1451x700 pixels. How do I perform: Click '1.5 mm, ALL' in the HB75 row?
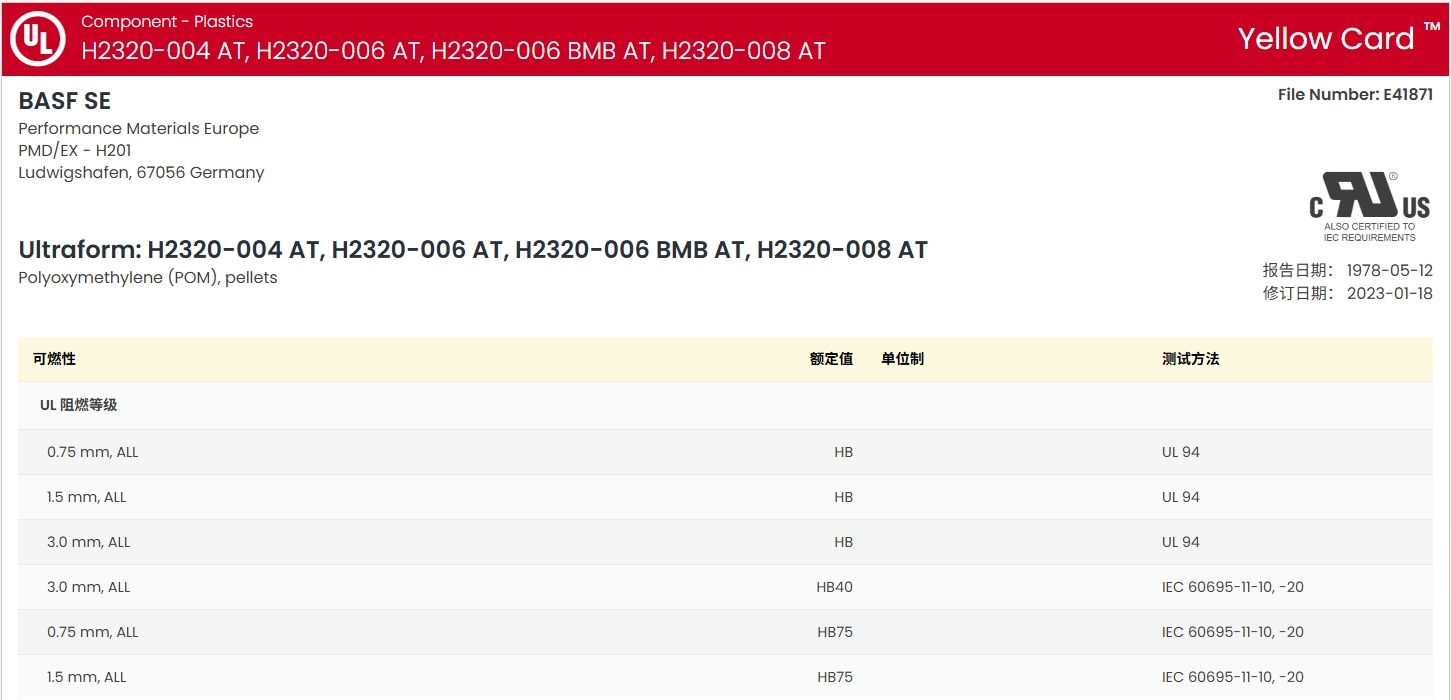pyautogui.click(x=87, y=677)
